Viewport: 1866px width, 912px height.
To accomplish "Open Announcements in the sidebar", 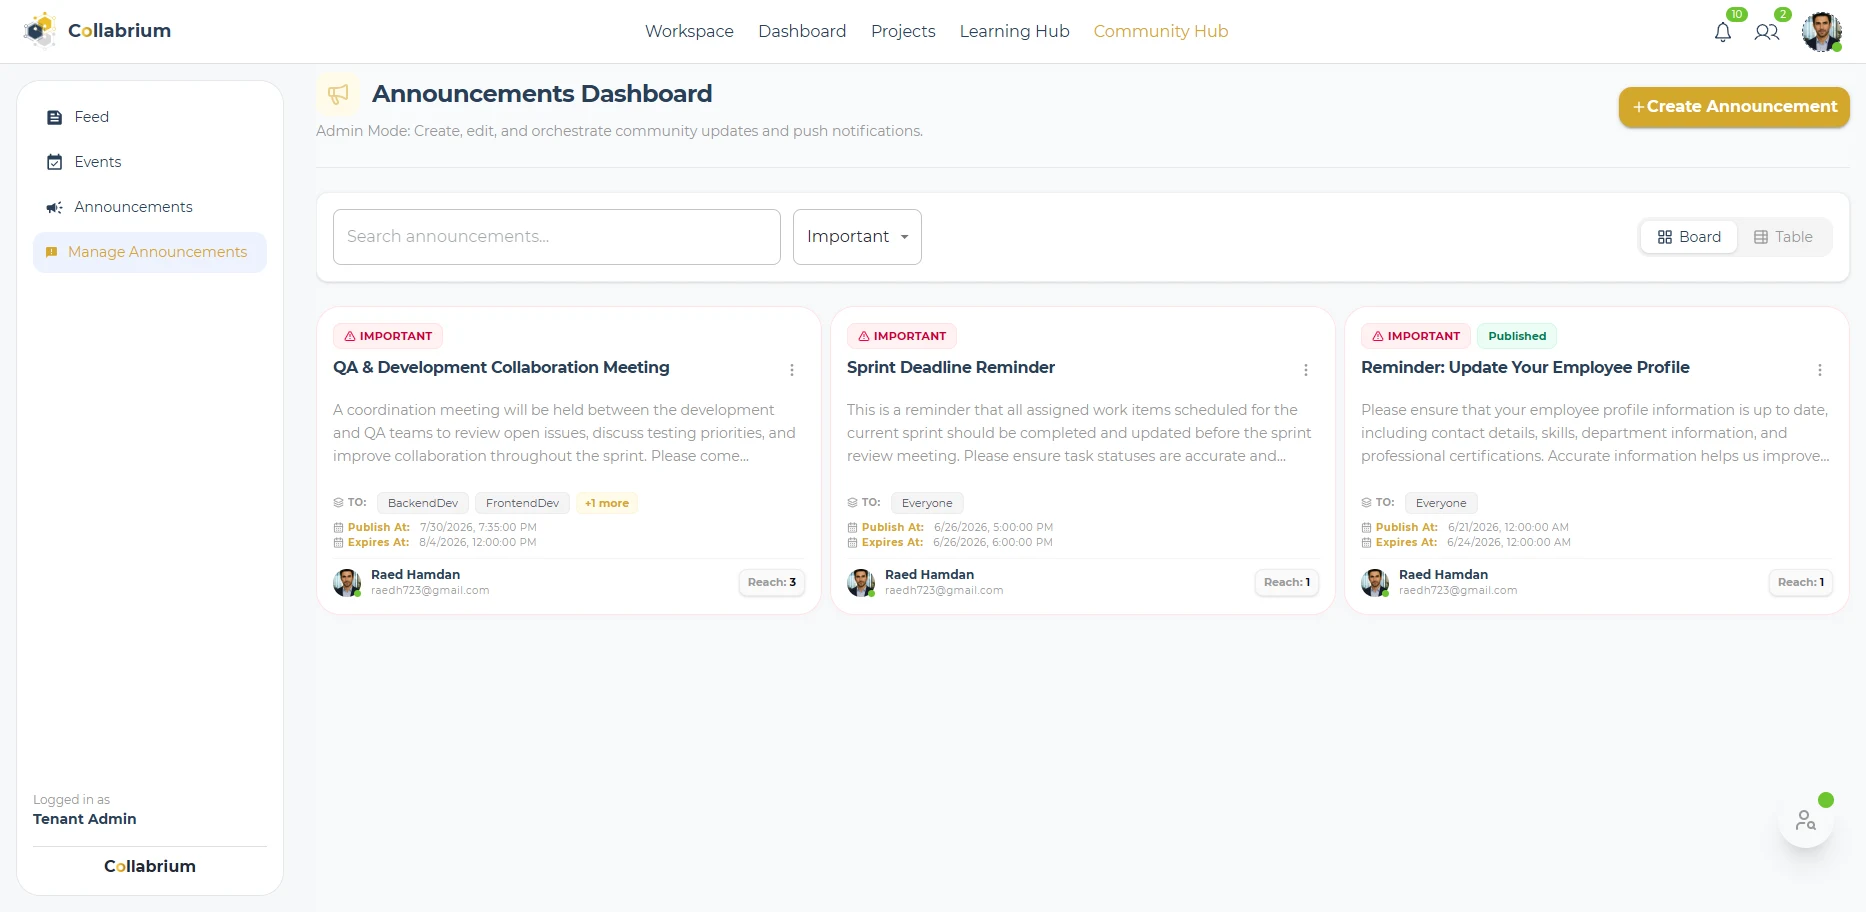I will tap(150, 207).
